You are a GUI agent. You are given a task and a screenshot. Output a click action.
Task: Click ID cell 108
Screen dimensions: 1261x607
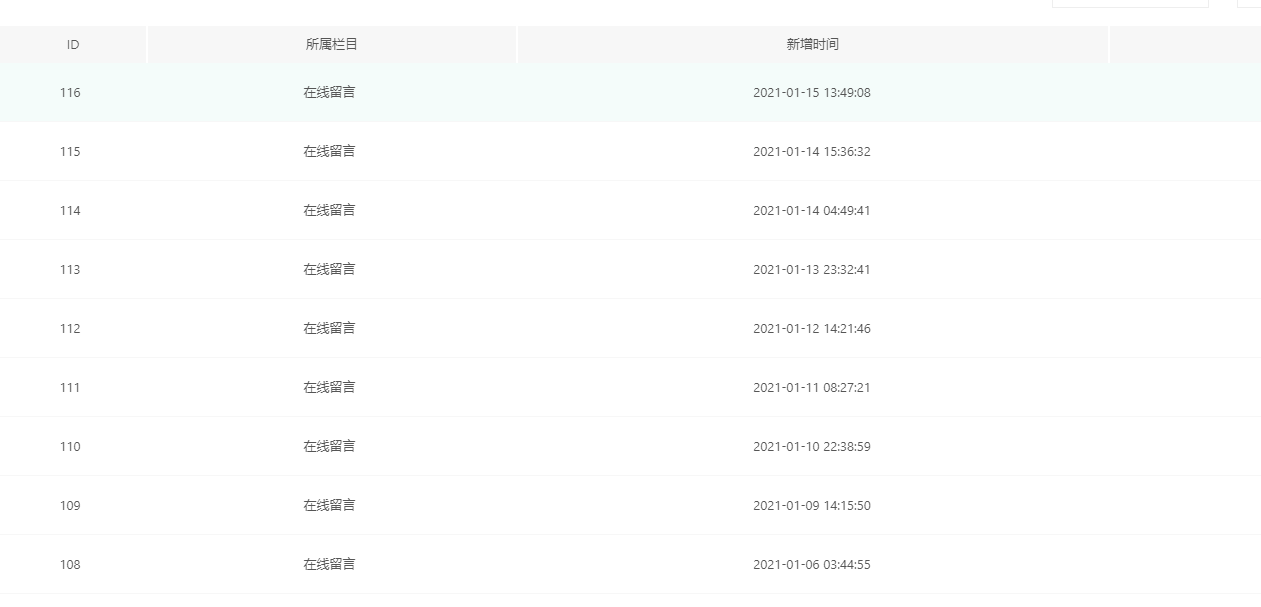point(70,565)
